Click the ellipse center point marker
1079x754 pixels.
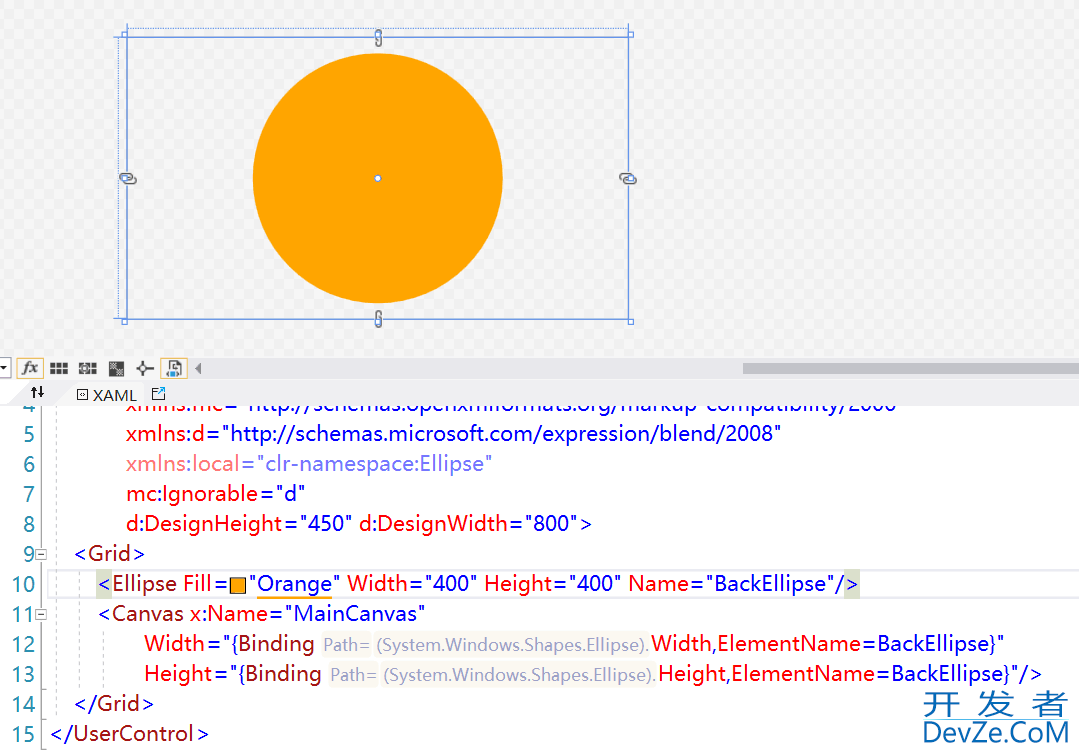point(378,178)
